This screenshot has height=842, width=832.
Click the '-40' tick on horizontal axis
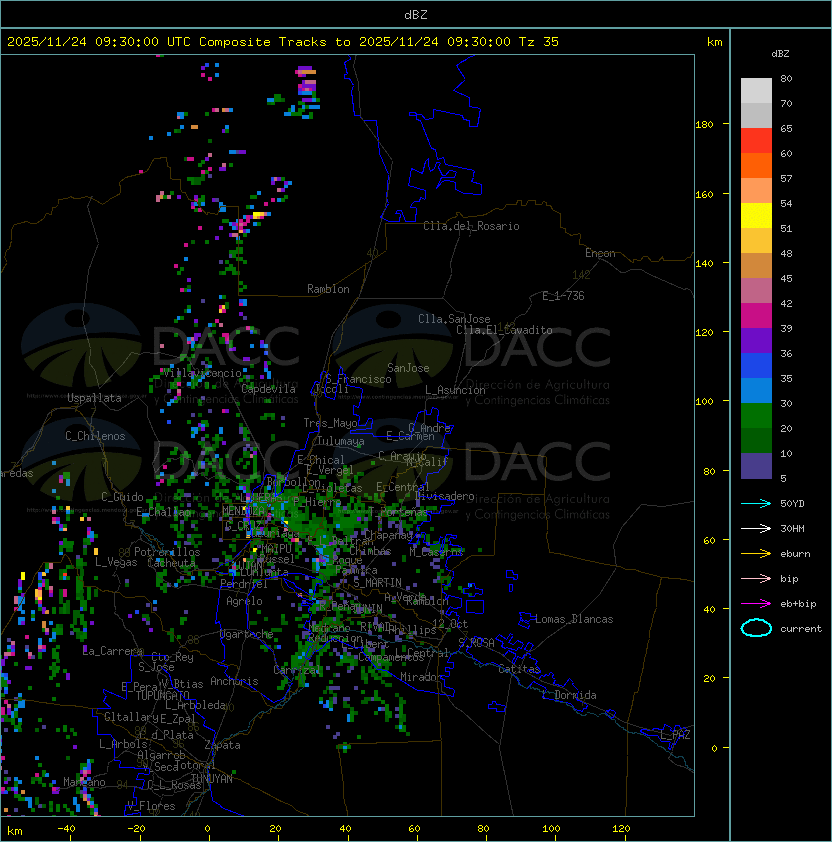(66, 829)
